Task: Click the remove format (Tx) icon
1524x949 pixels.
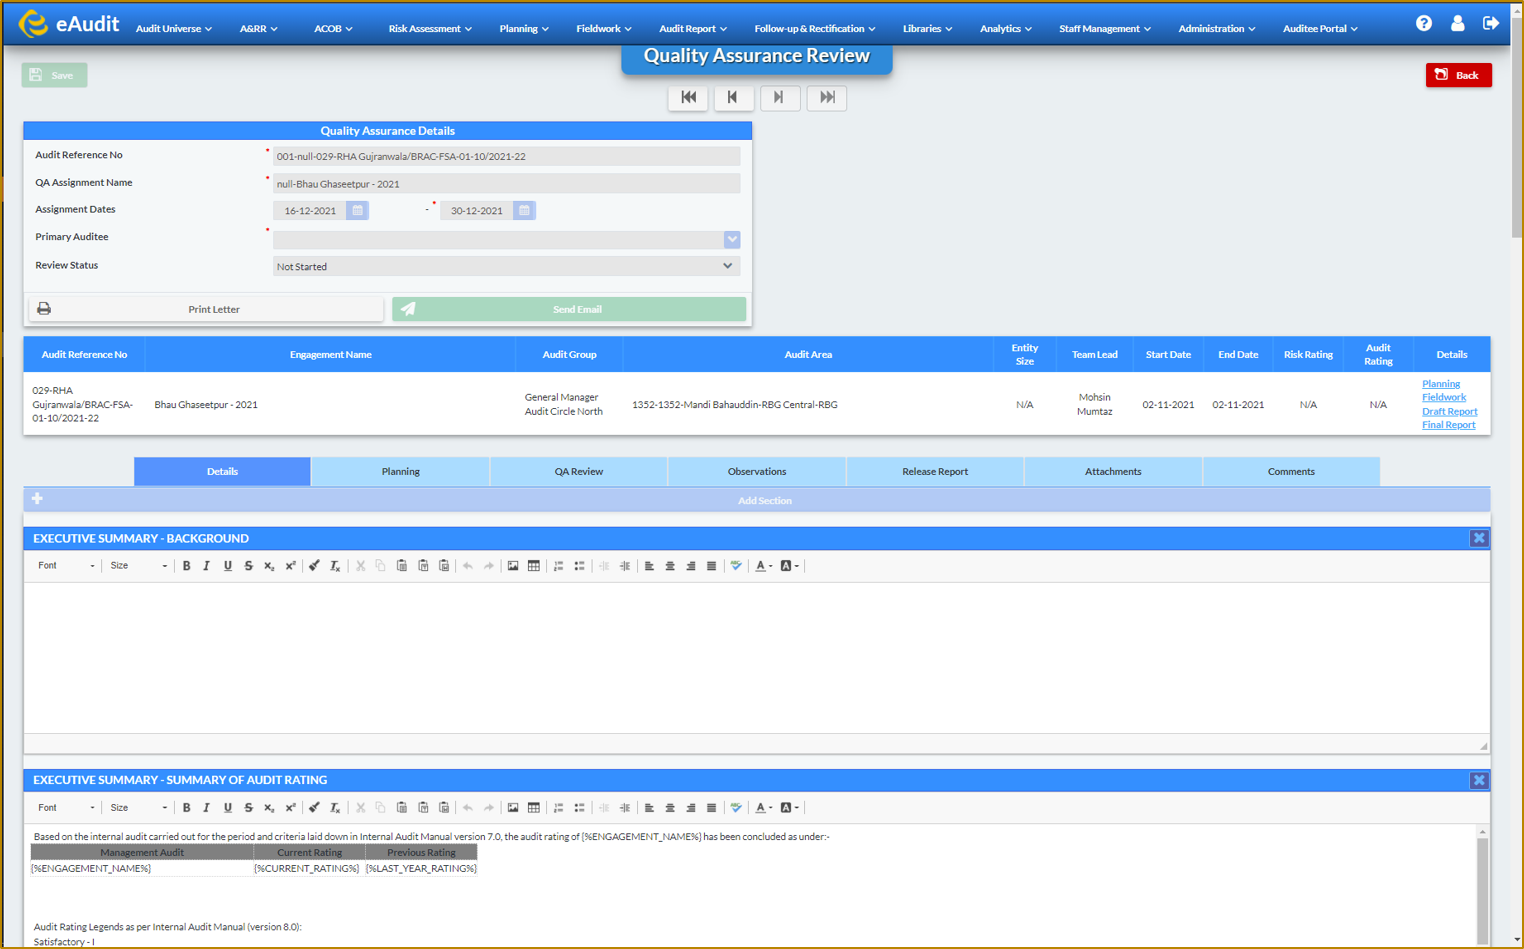Action: click(x=334, y=565)
